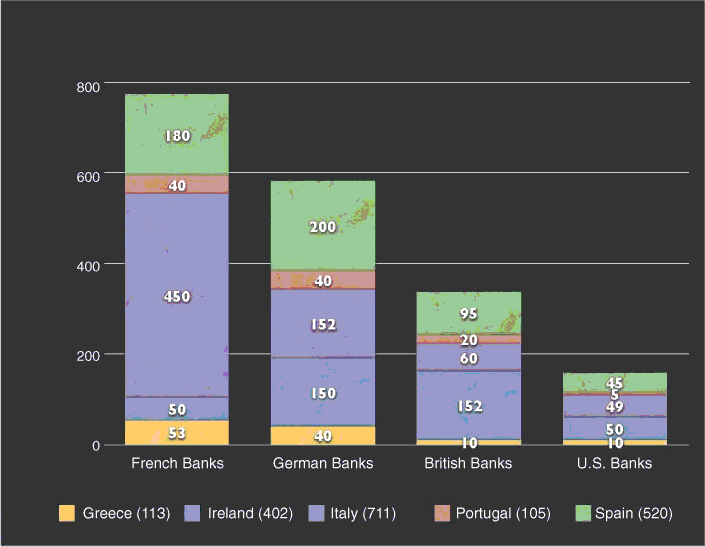Click the Ireland legend color swatch
The width and height of the screenshot is (705, 547).
[193, 513]
